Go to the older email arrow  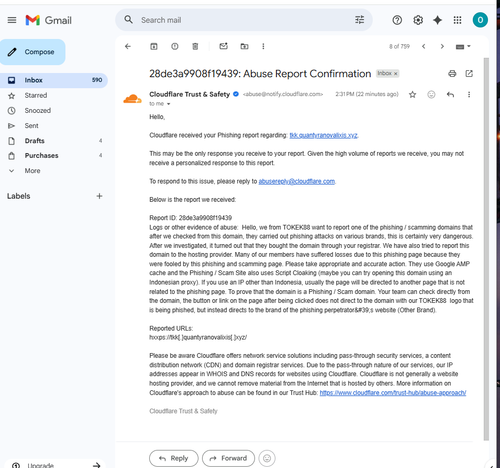pyautogui.click(x=442, y=46)
